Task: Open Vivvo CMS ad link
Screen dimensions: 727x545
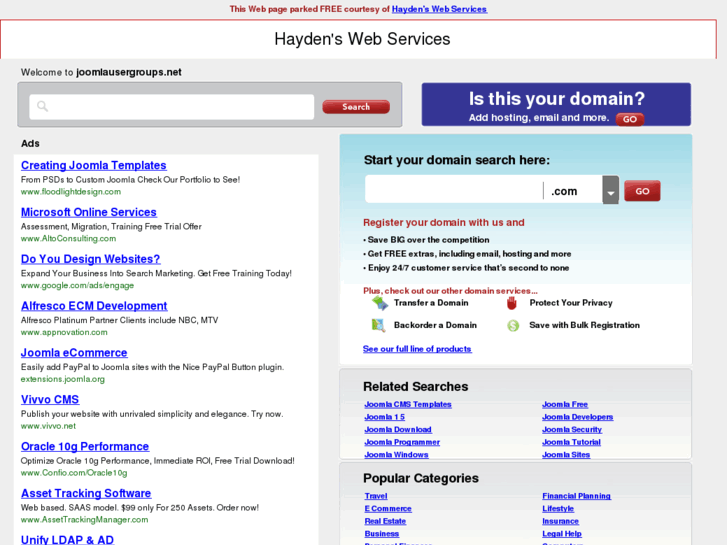Action: [50, 399]
